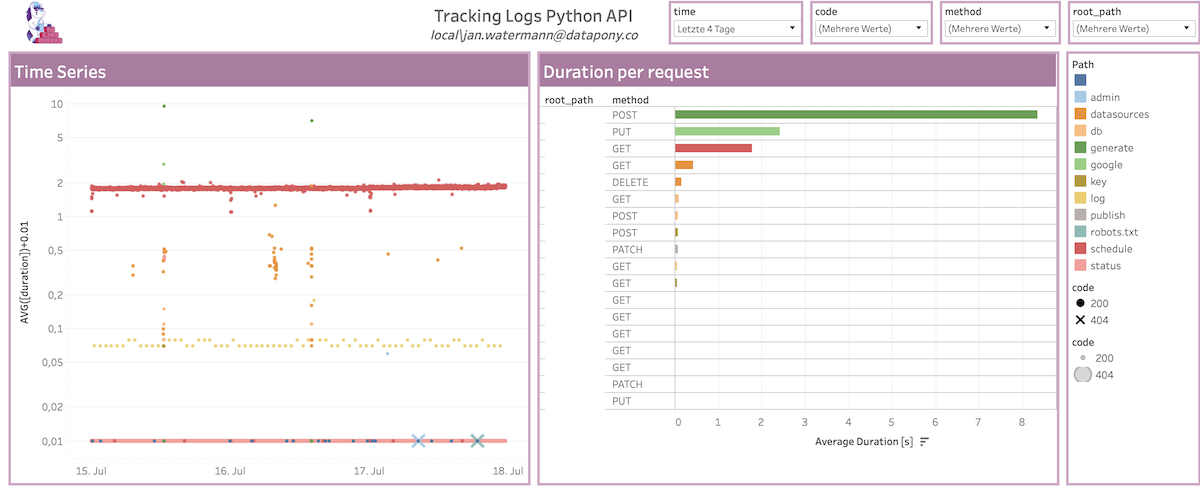The height and width of the screenshot is (488, 1200).
Task: Select the 404 cross shape legend item
Action: 1081,320
